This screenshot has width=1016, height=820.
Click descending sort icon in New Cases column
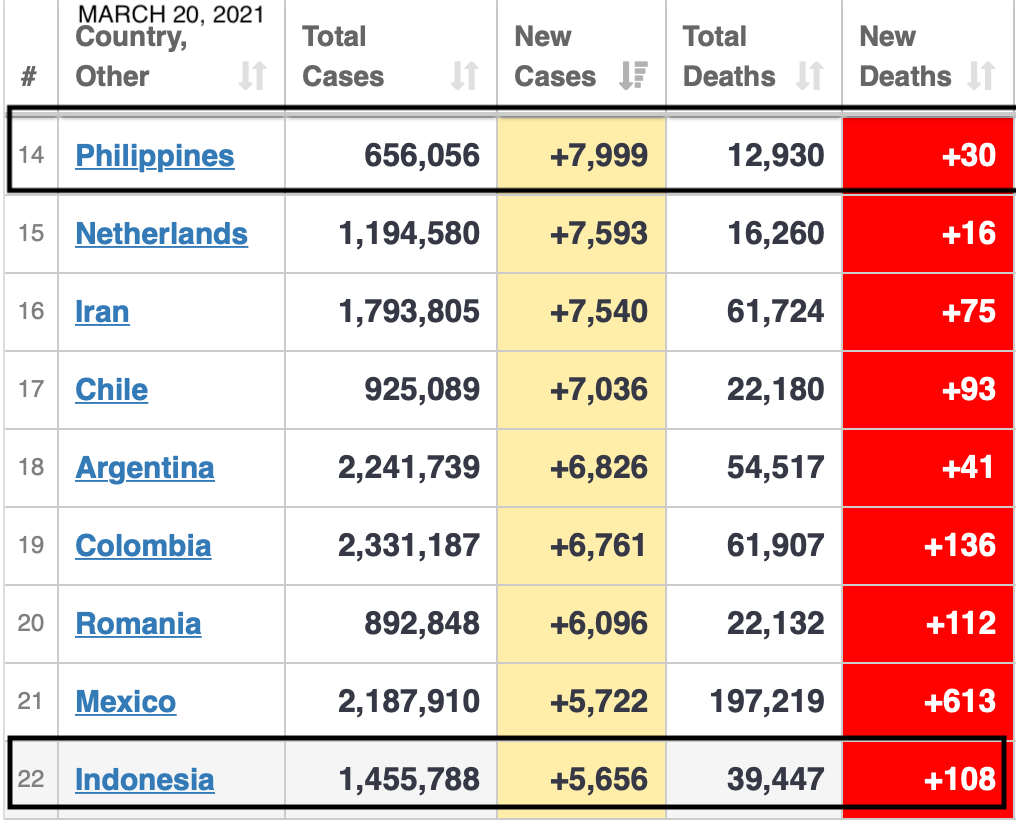coord(633,76)
